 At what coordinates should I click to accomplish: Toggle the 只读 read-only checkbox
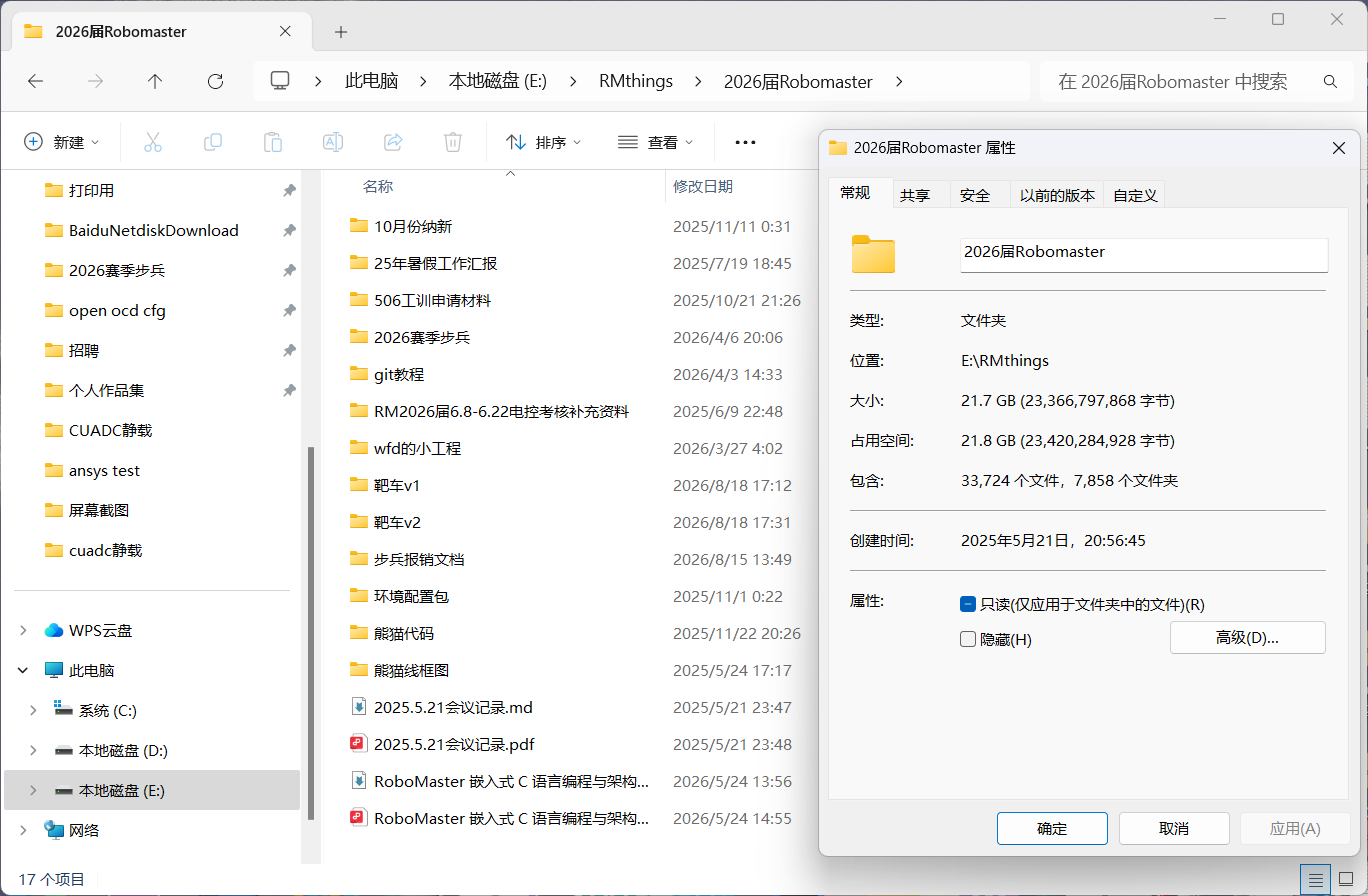click(967, 604)
